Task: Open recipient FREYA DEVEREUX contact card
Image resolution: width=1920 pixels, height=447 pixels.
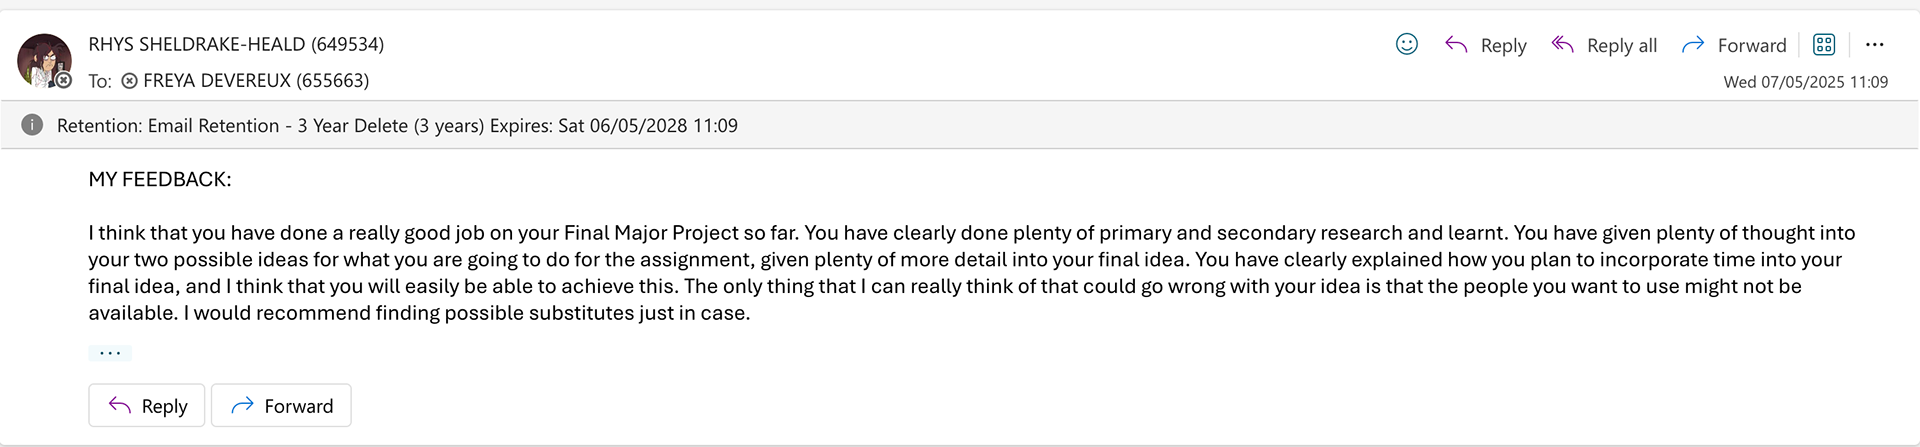Action: pyautogui.click(x=256, y=80)
